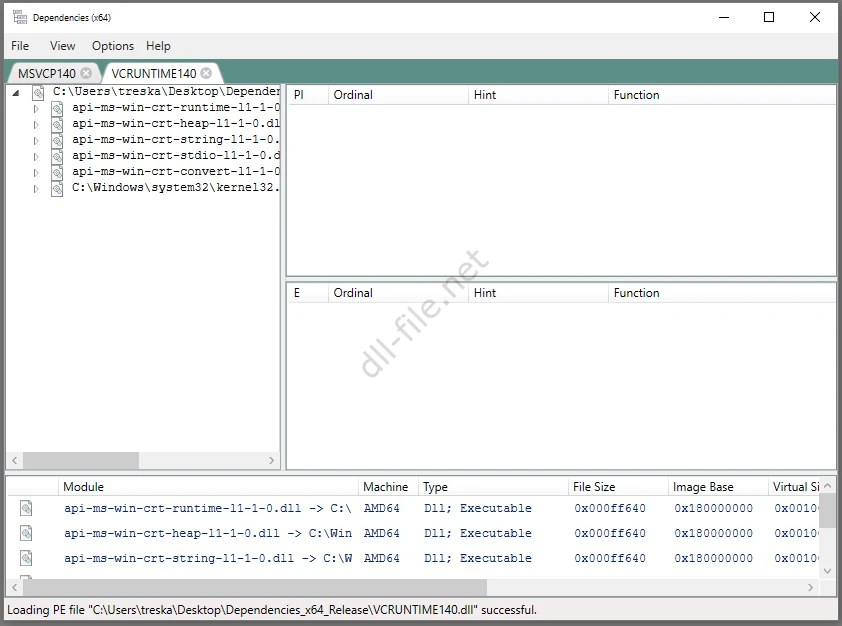Open the Options menu
842x626 pixels.
(113, 46)
